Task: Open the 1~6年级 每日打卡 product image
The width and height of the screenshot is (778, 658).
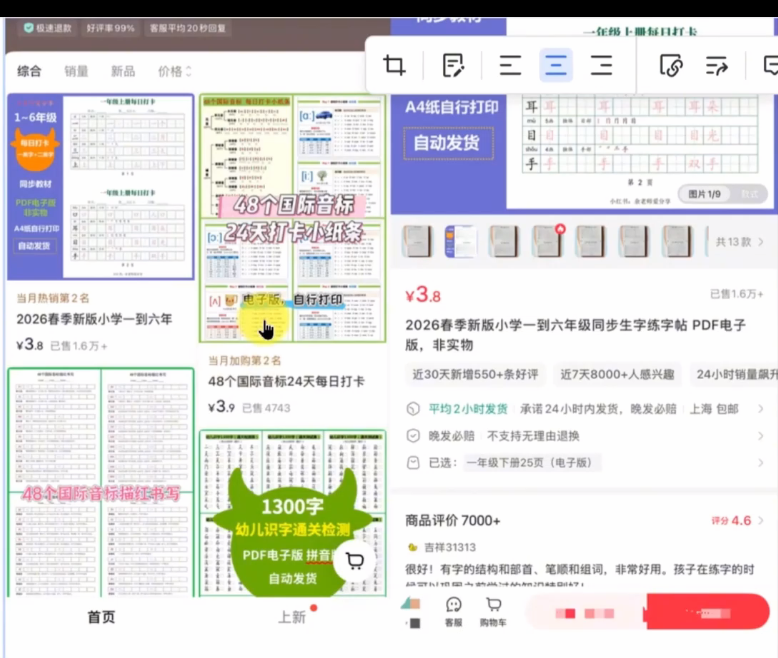Action: pyautogui.click(x=101, y=187)
